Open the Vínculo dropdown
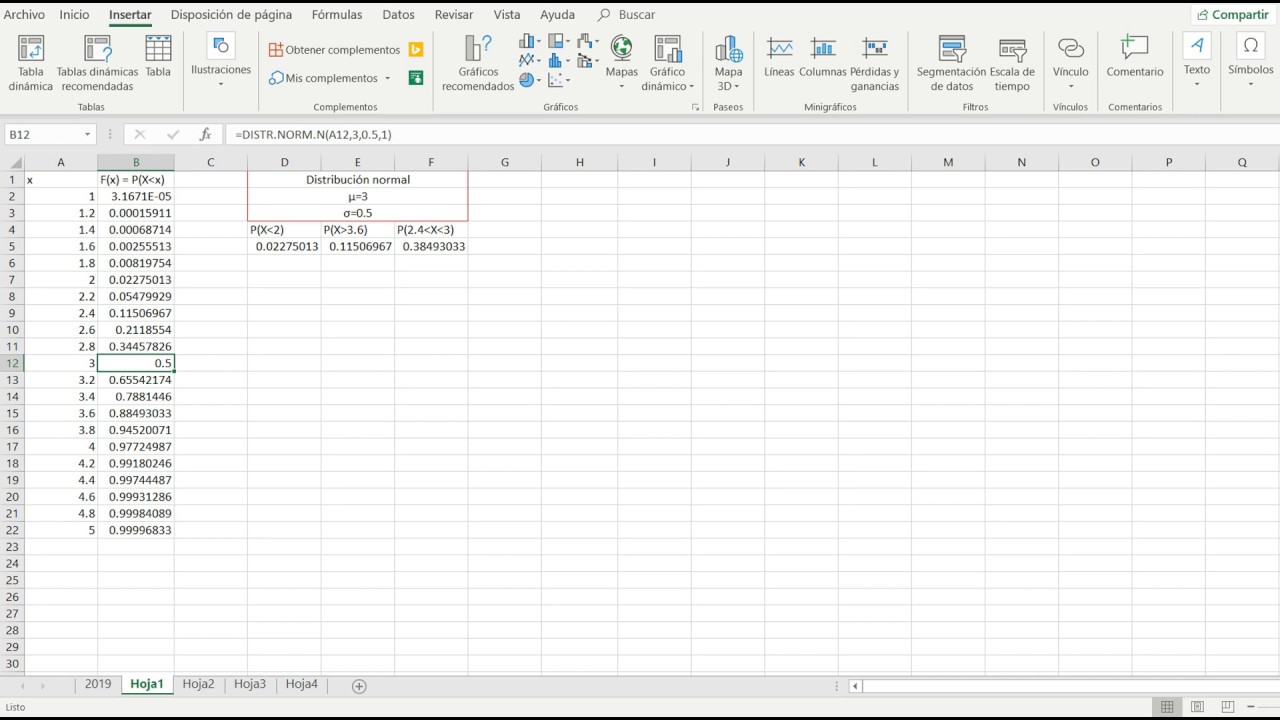Image resolution: width=1280 pixels, height=720 pixels. 1070,63
